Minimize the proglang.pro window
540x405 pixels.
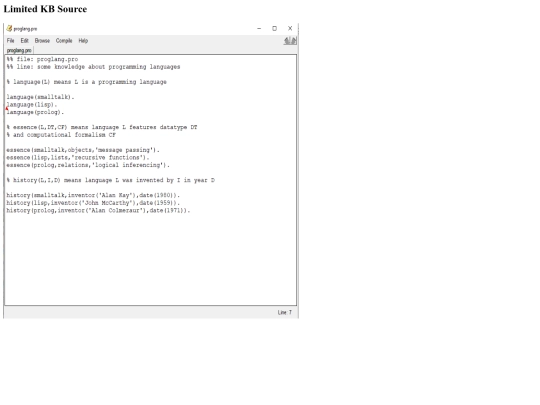(x=259, y=29)
